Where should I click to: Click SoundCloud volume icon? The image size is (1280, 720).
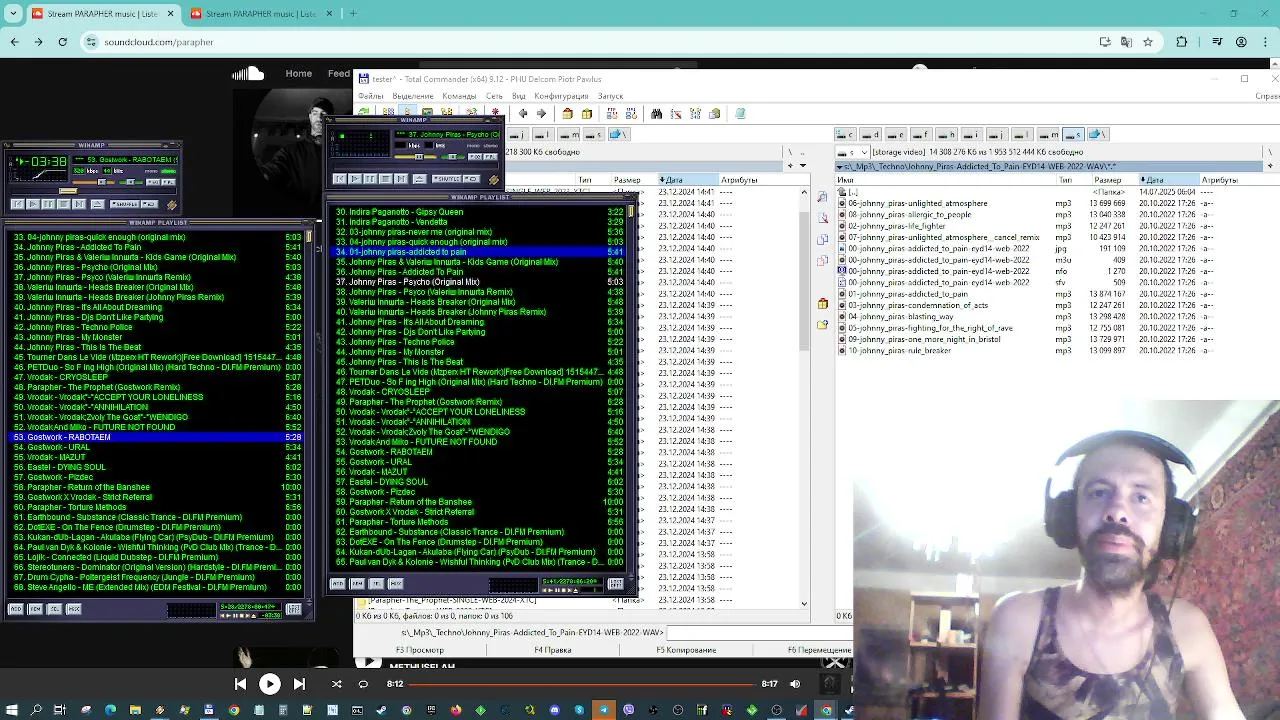tap(795, 684)
